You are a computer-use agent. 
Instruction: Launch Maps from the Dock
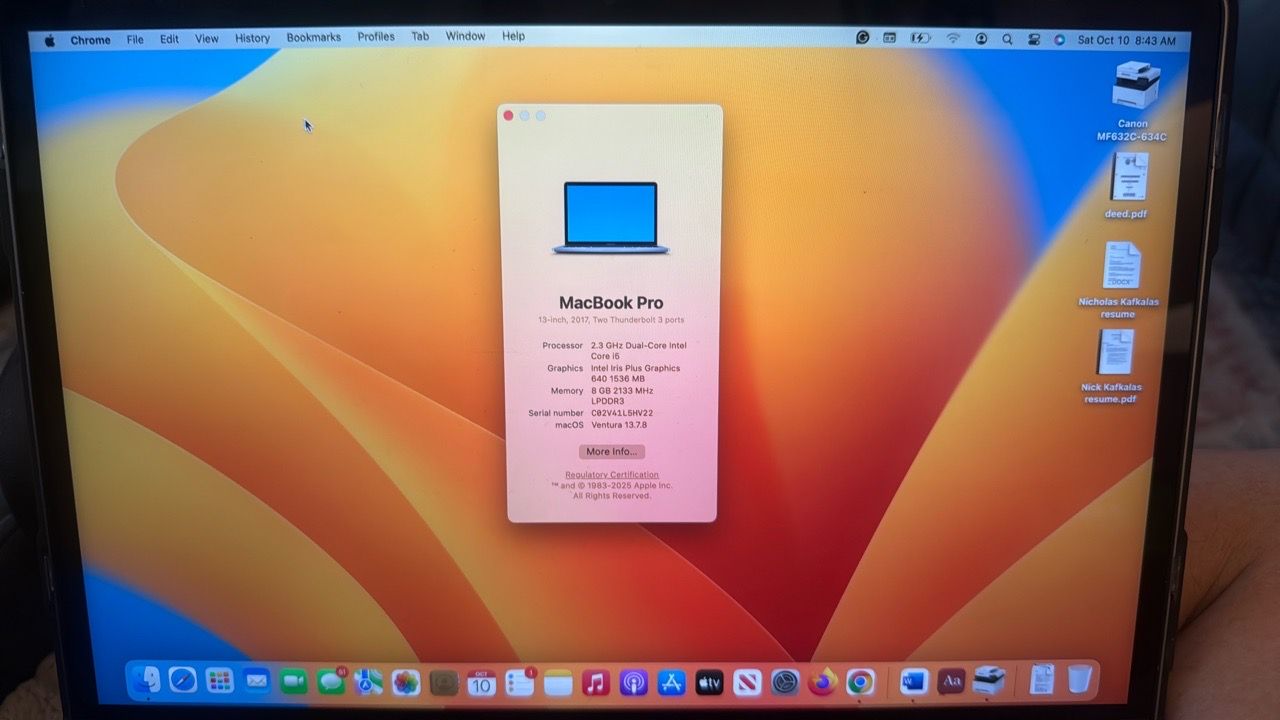pos(369,682)
